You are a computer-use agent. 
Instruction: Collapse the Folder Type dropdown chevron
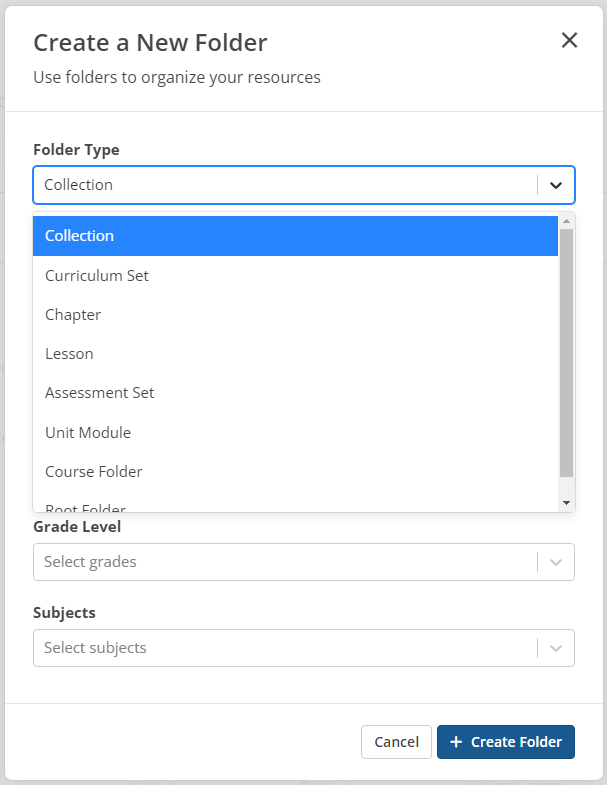tap(556, 185)
